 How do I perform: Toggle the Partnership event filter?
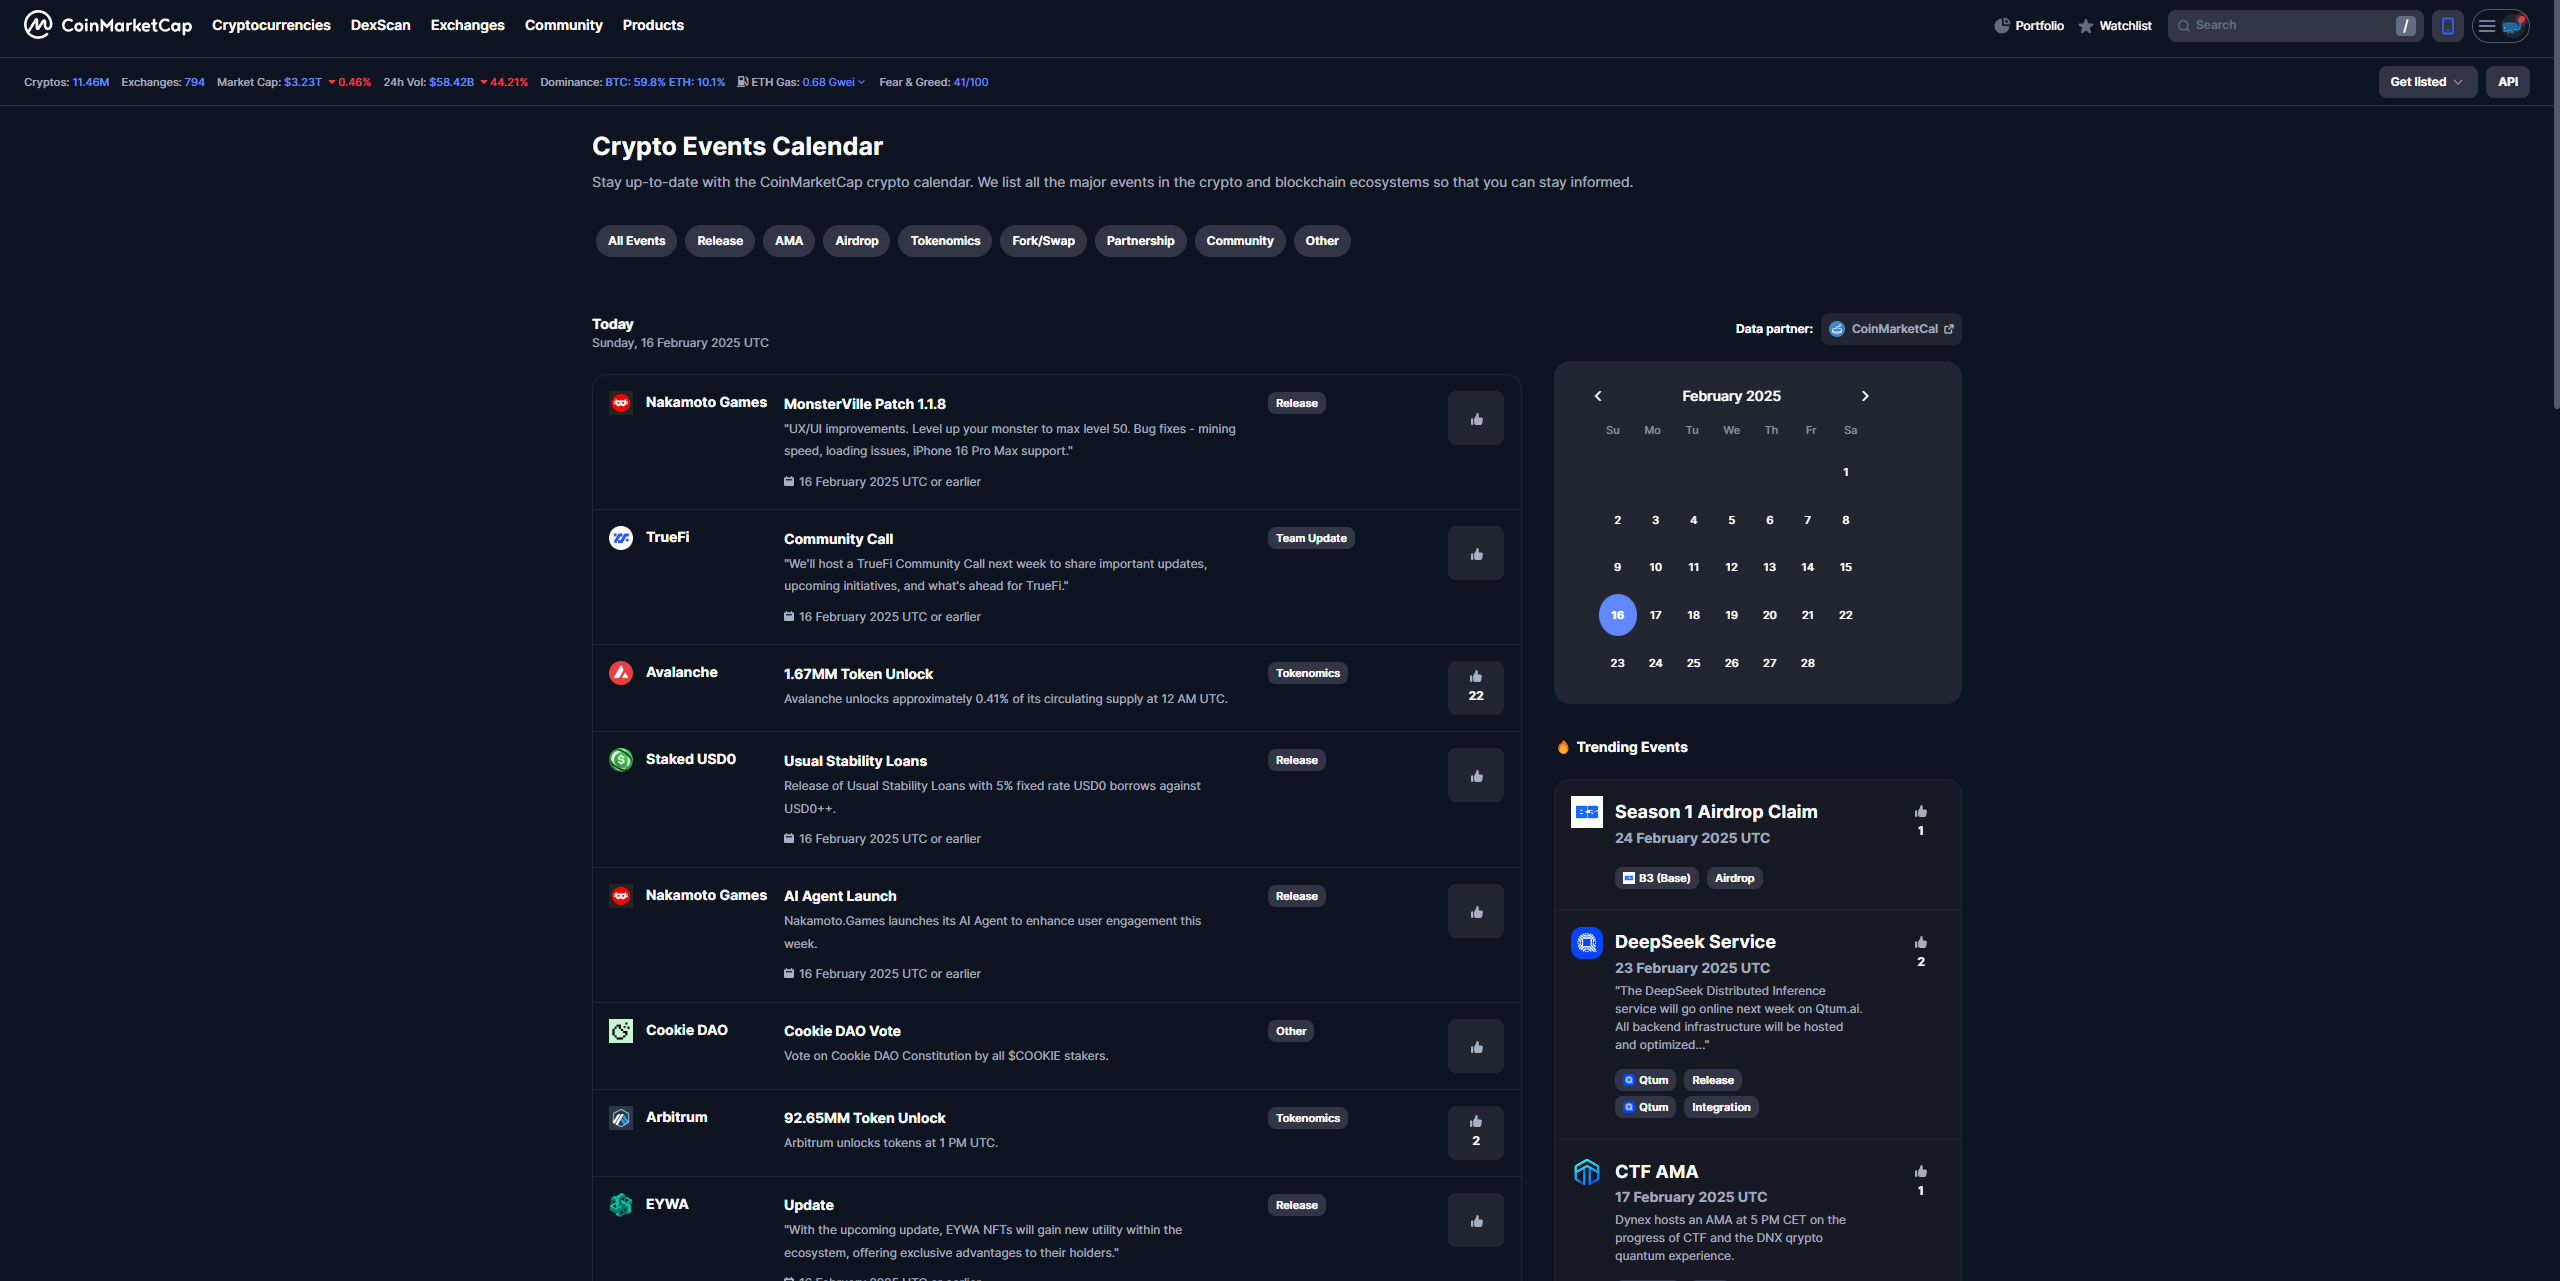pyautogui.click(x=1140, y=240)
